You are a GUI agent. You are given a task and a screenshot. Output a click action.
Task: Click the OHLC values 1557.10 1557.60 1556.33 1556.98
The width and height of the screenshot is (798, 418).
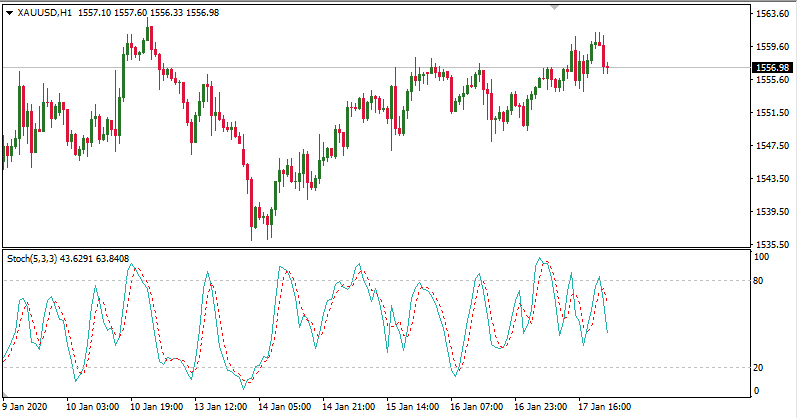(x=149, y=13)
